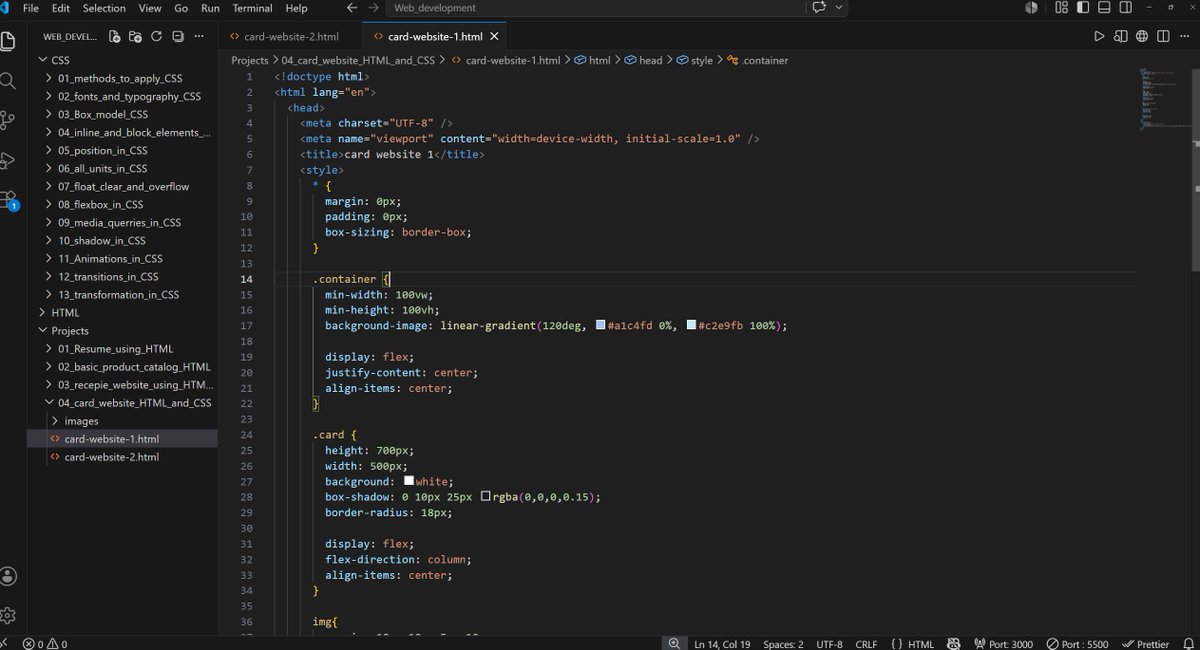This screenshot has width=1200, height=650.
Task: Open the Terminal menu
Action: click(252, 8)
